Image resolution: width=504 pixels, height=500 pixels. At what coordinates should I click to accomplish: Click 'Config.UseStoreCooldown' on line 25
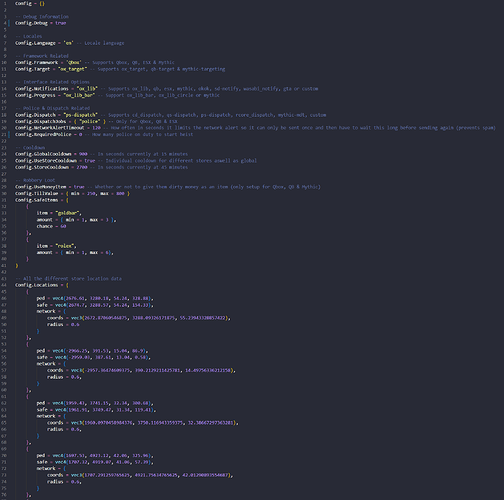coord(46,161)
